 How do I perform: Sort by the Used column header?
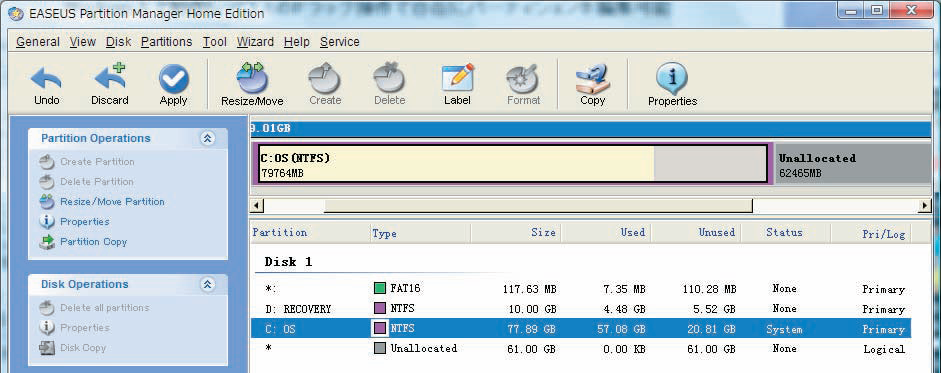606,233
